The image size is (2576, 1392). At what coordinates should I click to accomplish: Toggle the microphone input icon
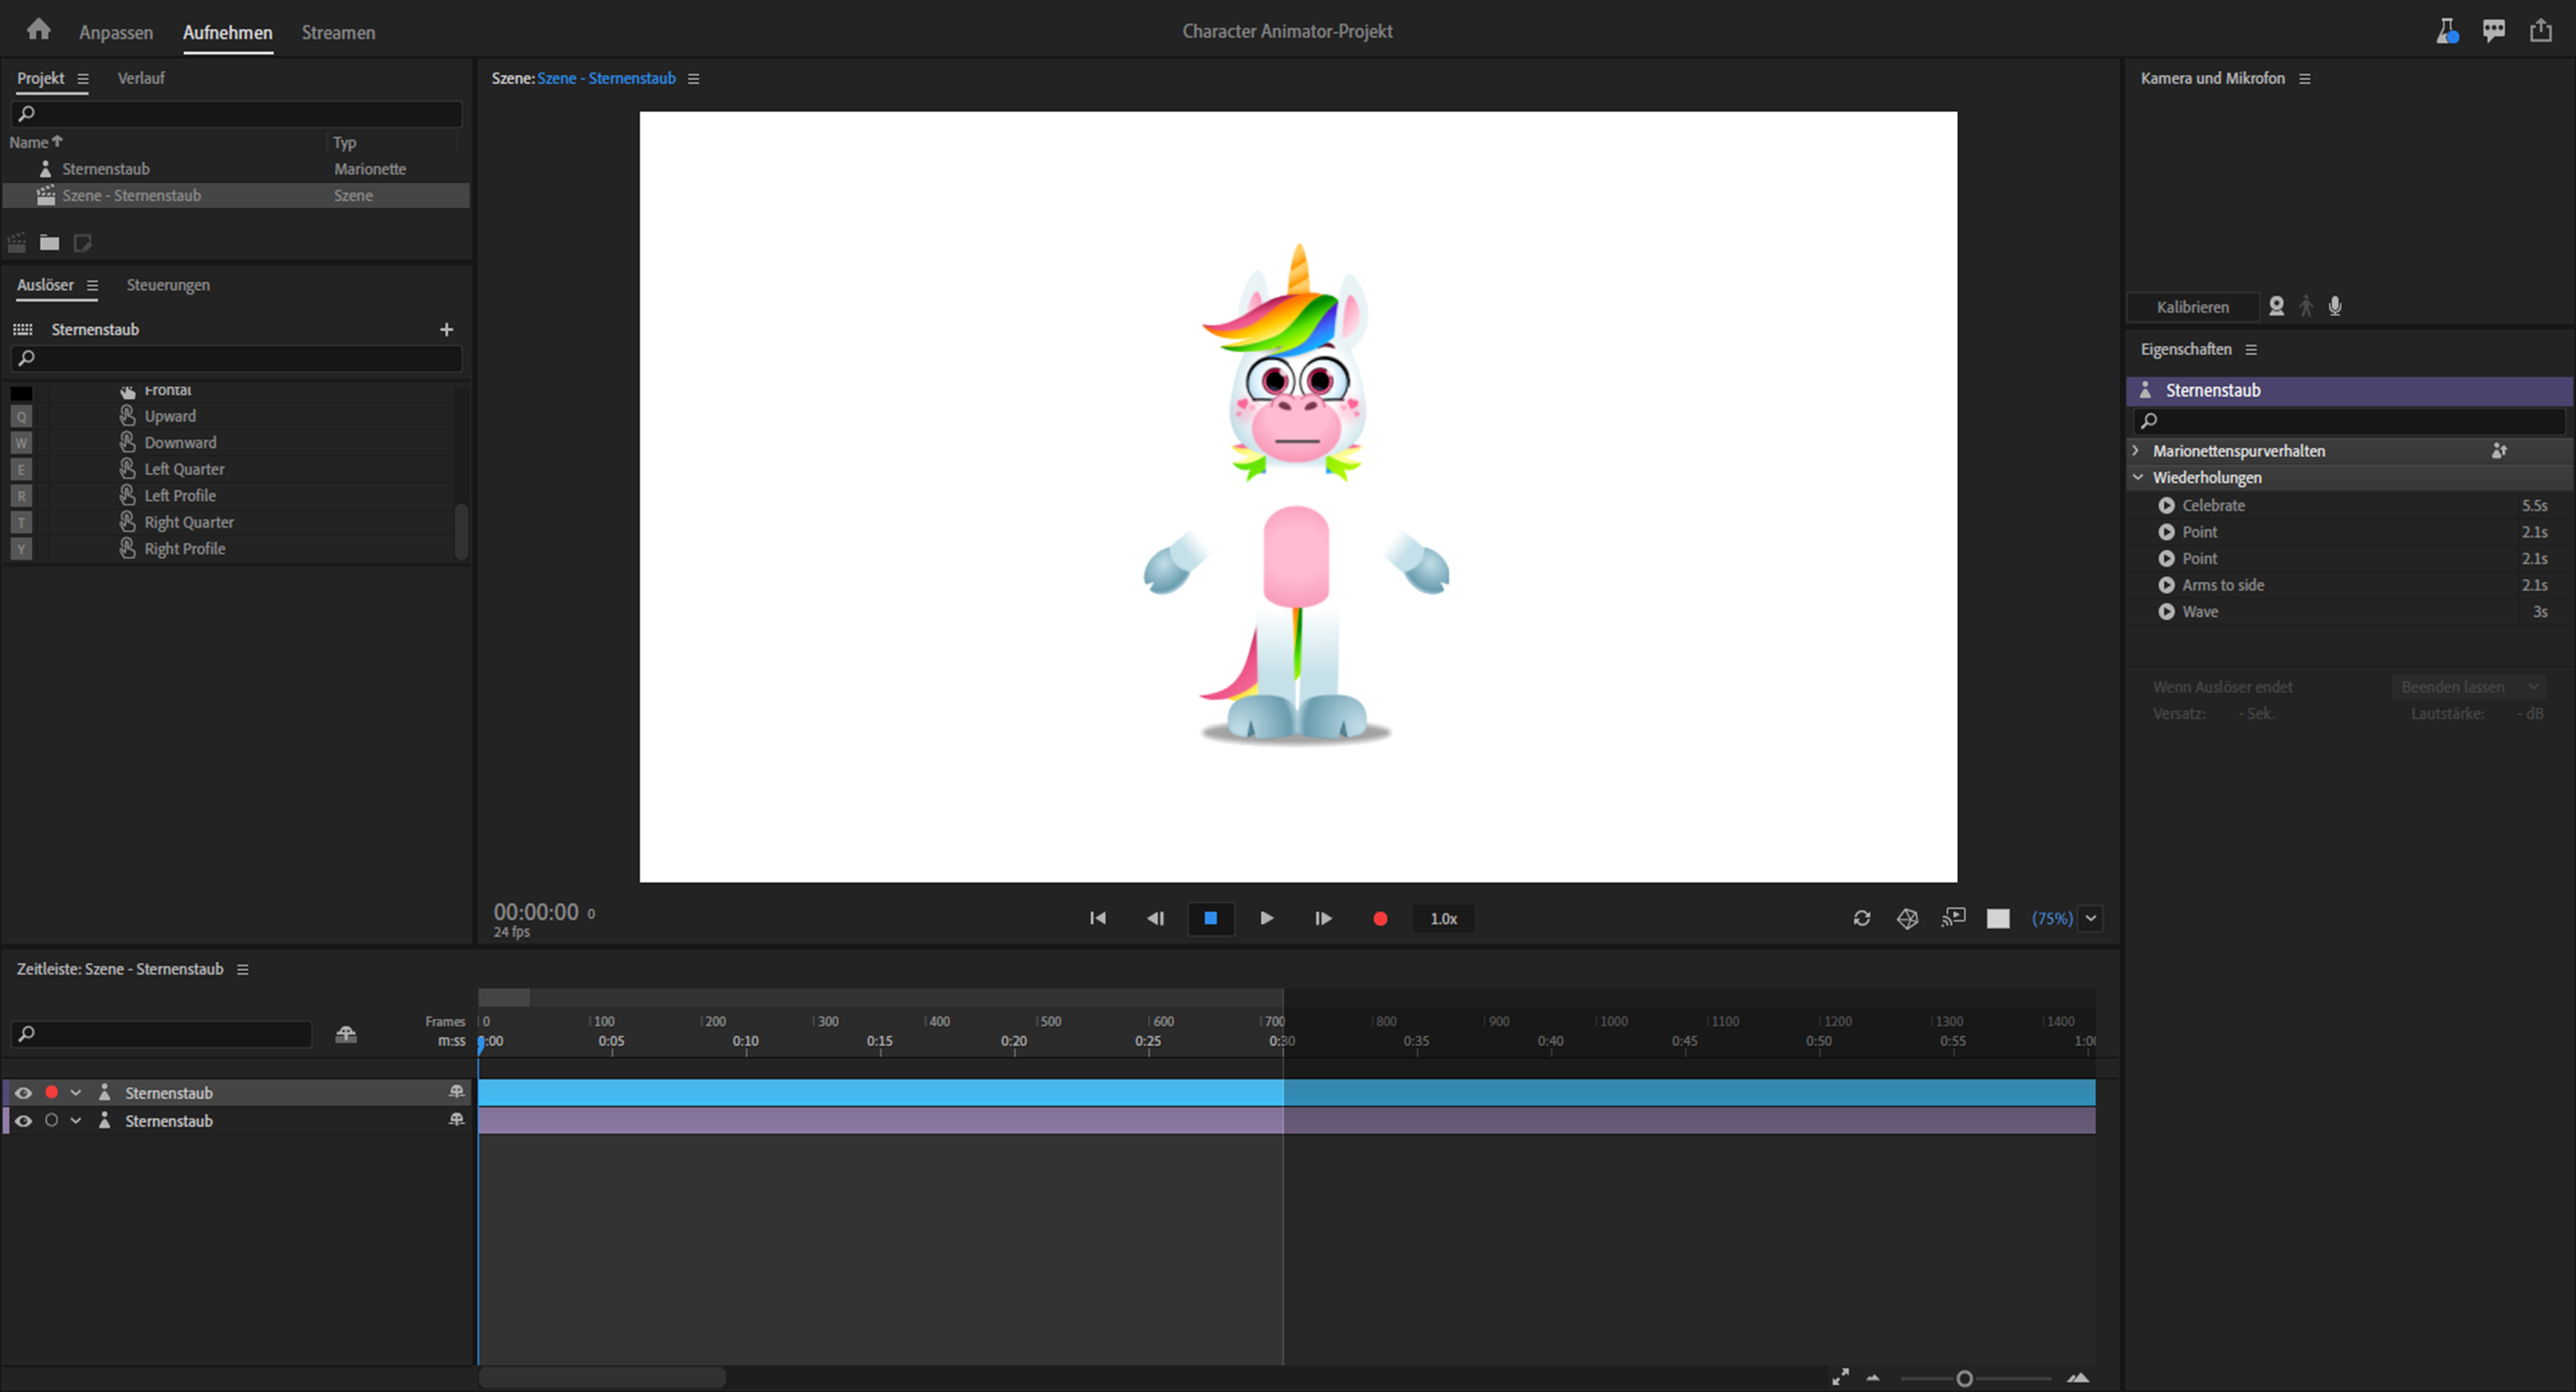pyautogui.click(x=2335, y=306)
